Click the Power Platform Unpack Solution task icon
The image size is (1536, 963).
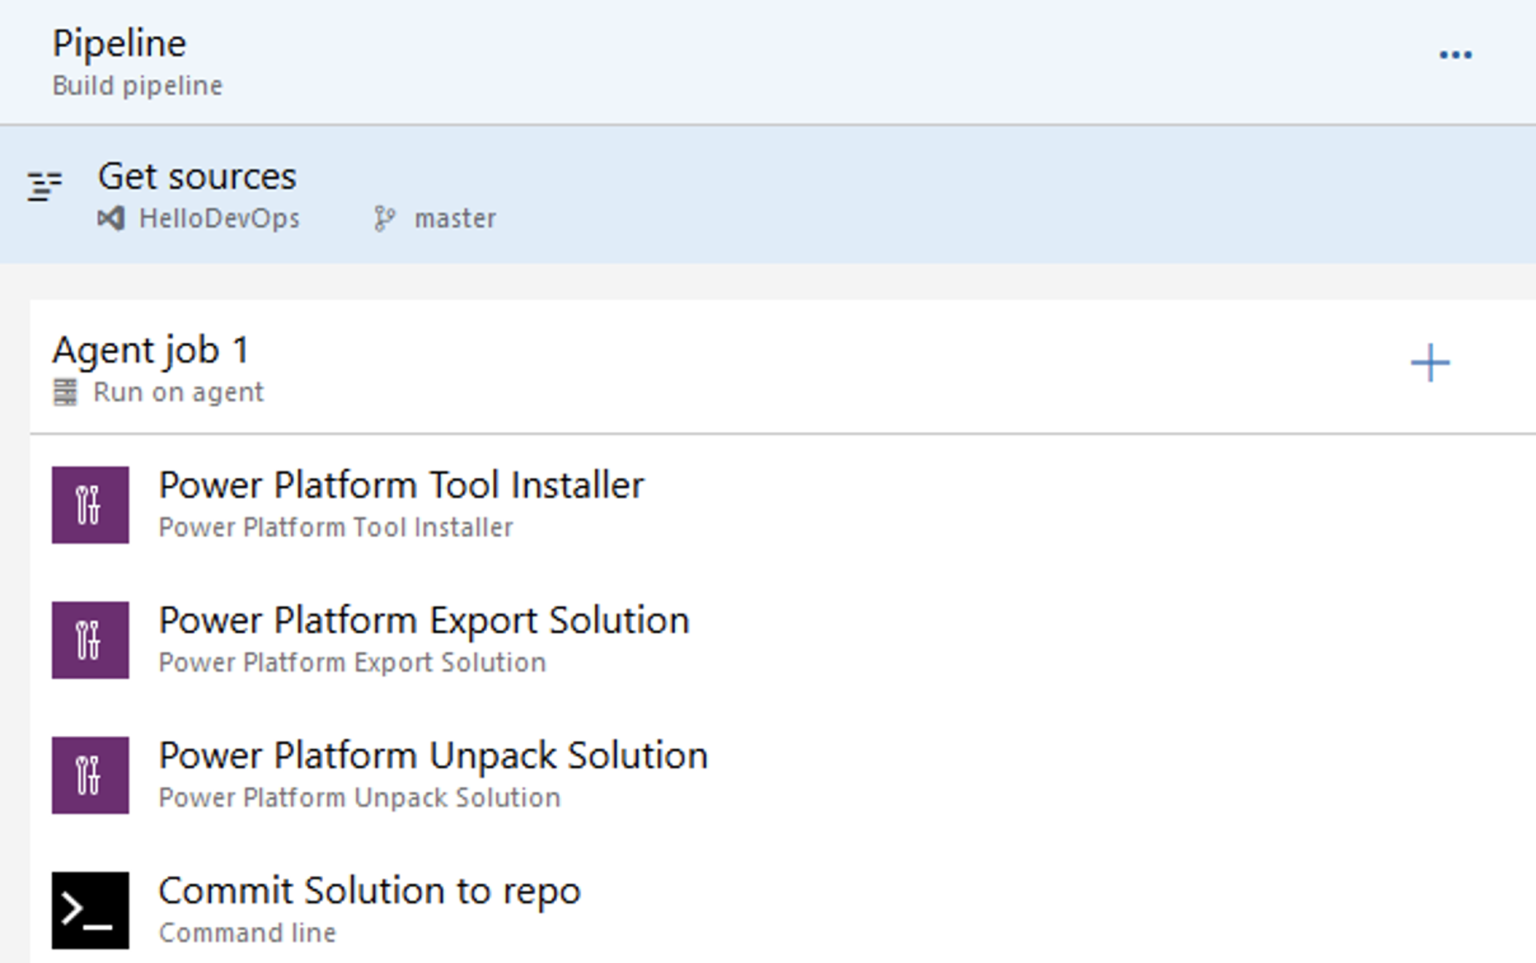[89, 774]
